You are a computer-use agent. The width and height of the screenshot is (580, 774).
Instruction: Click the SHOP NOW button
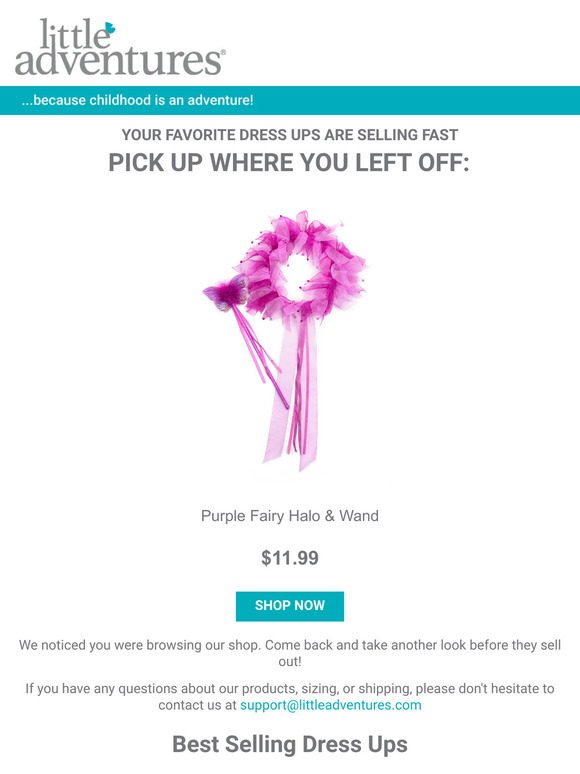(x=290, y=606)
